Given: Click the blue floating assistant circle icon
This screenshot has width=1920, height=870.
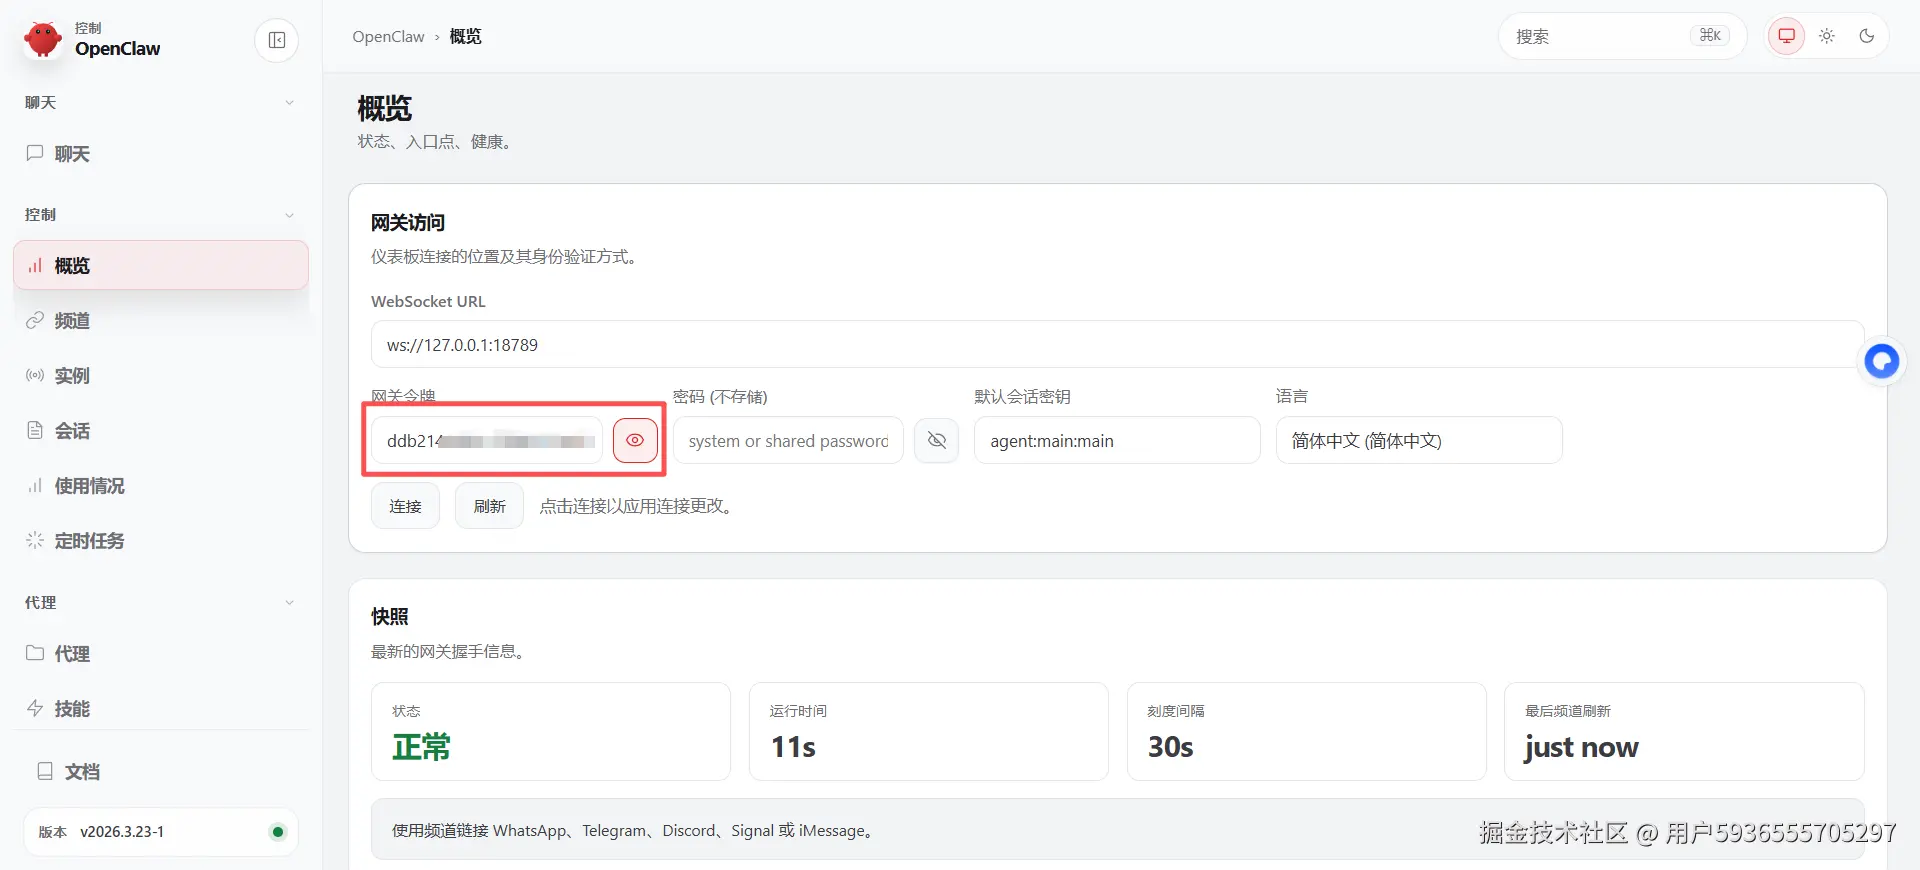Looking at the screenshot, I should click(x=1882, y=361).
